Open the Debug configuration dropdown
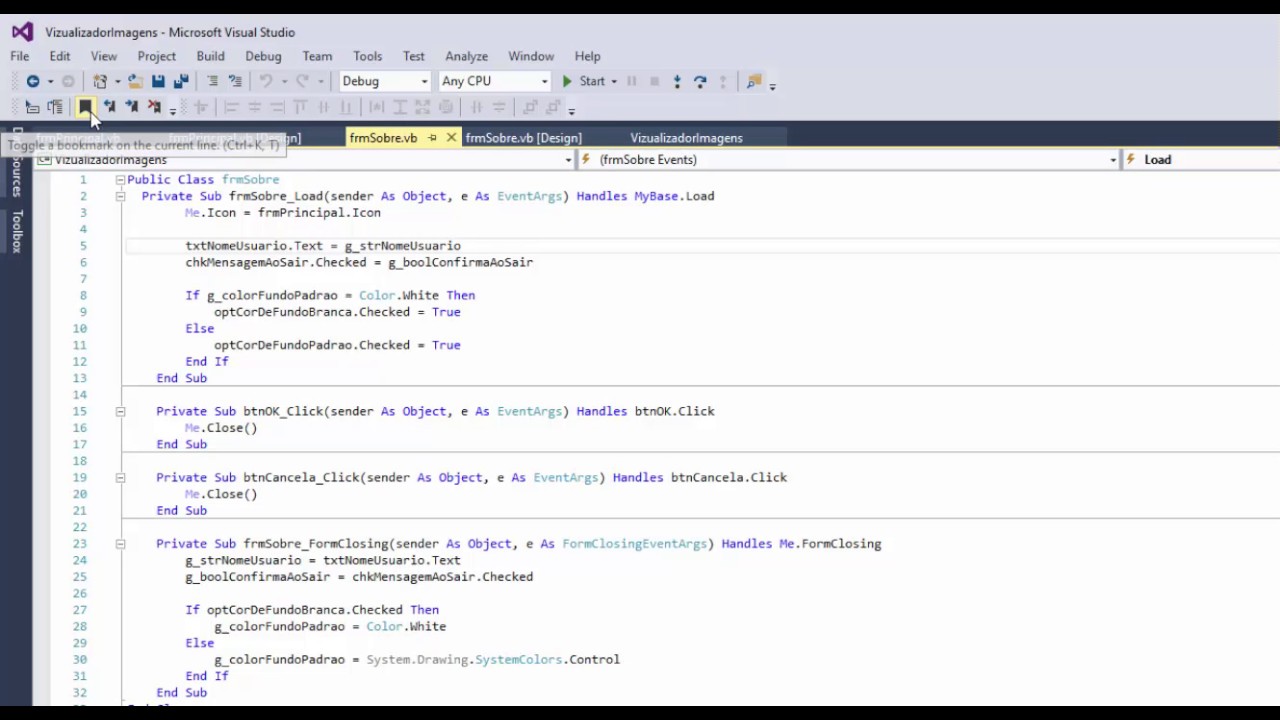 pos(385,81)
